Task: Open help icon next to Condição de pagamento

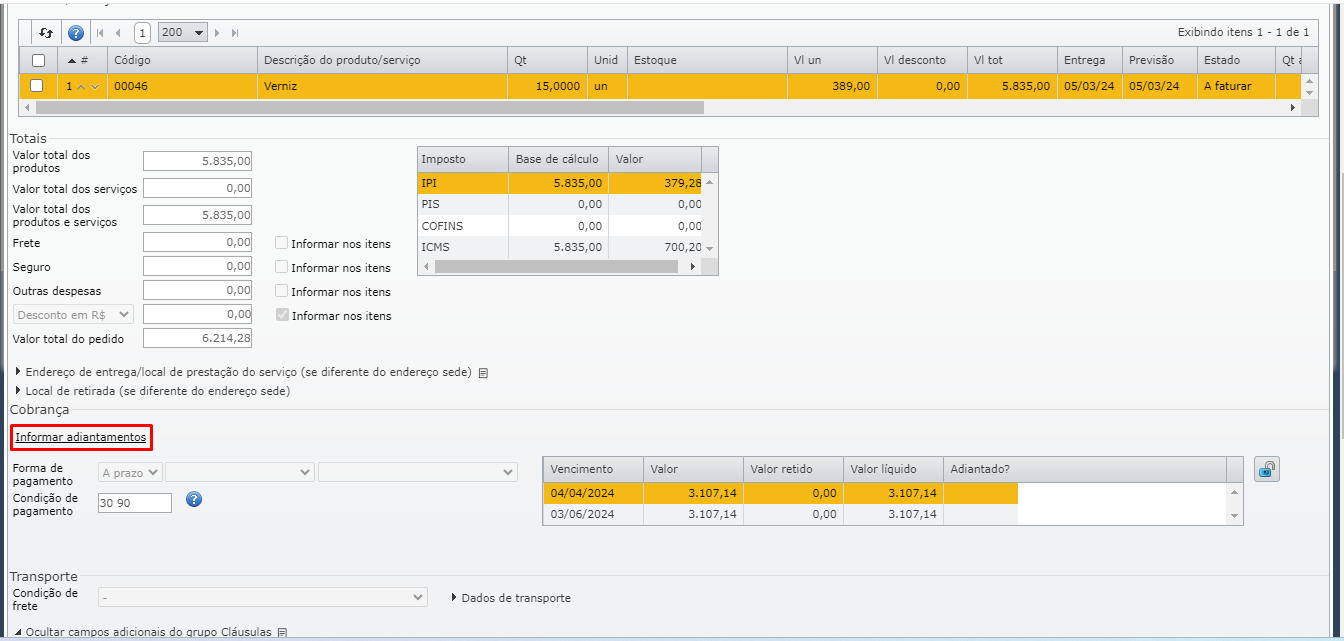Action: click(194, 499)
